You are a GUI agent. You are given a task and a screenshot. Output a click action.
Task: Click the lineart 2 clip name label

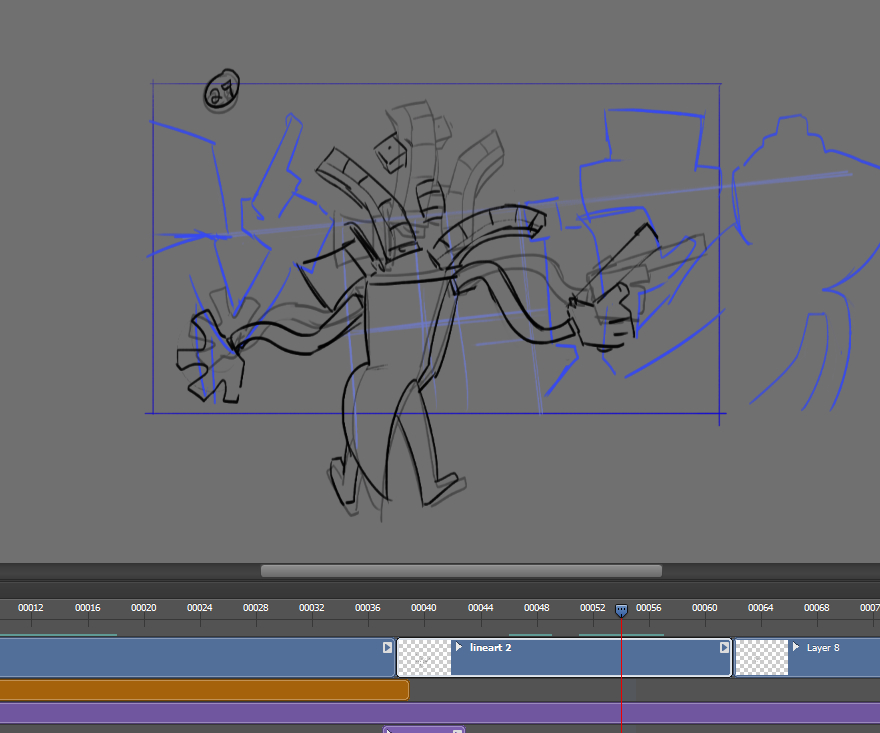tap(491, 648)
